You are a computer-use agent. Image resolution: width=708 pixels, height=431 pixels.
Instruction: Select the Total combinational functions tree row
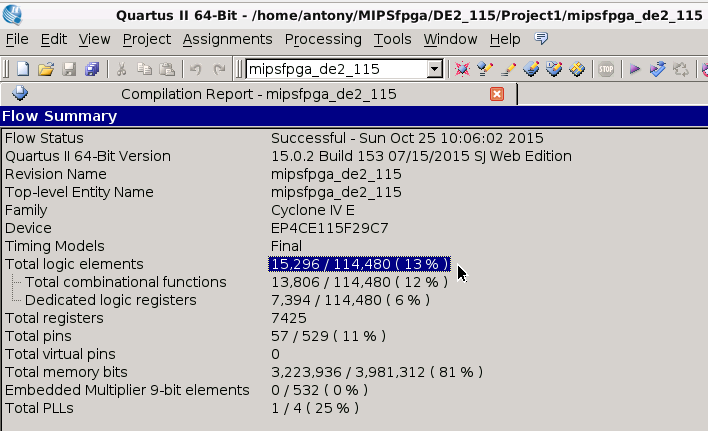[x=125, y=282]
